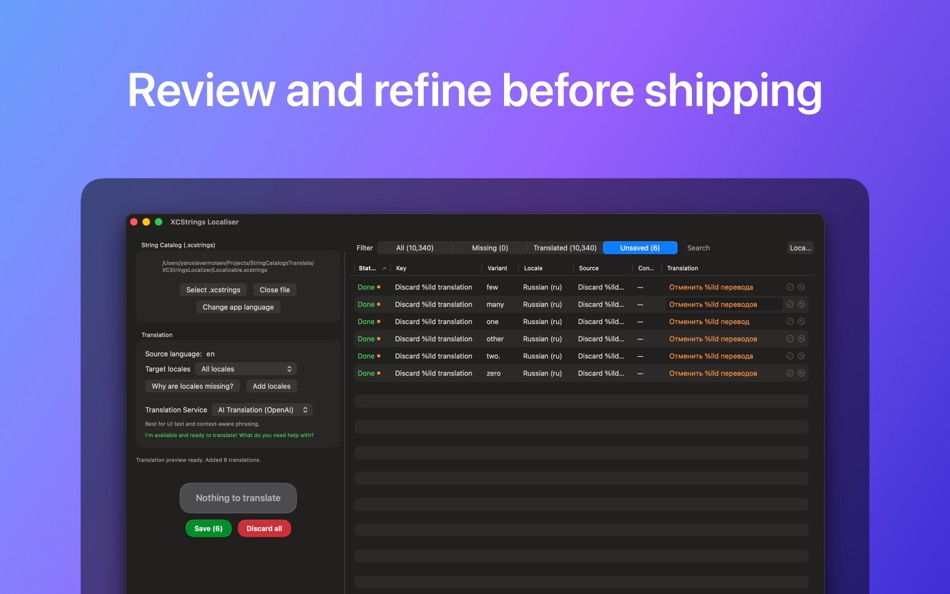Click 'Why are locales missing?' button
This screenshot has width=950, height=594.
coord(192,386)
